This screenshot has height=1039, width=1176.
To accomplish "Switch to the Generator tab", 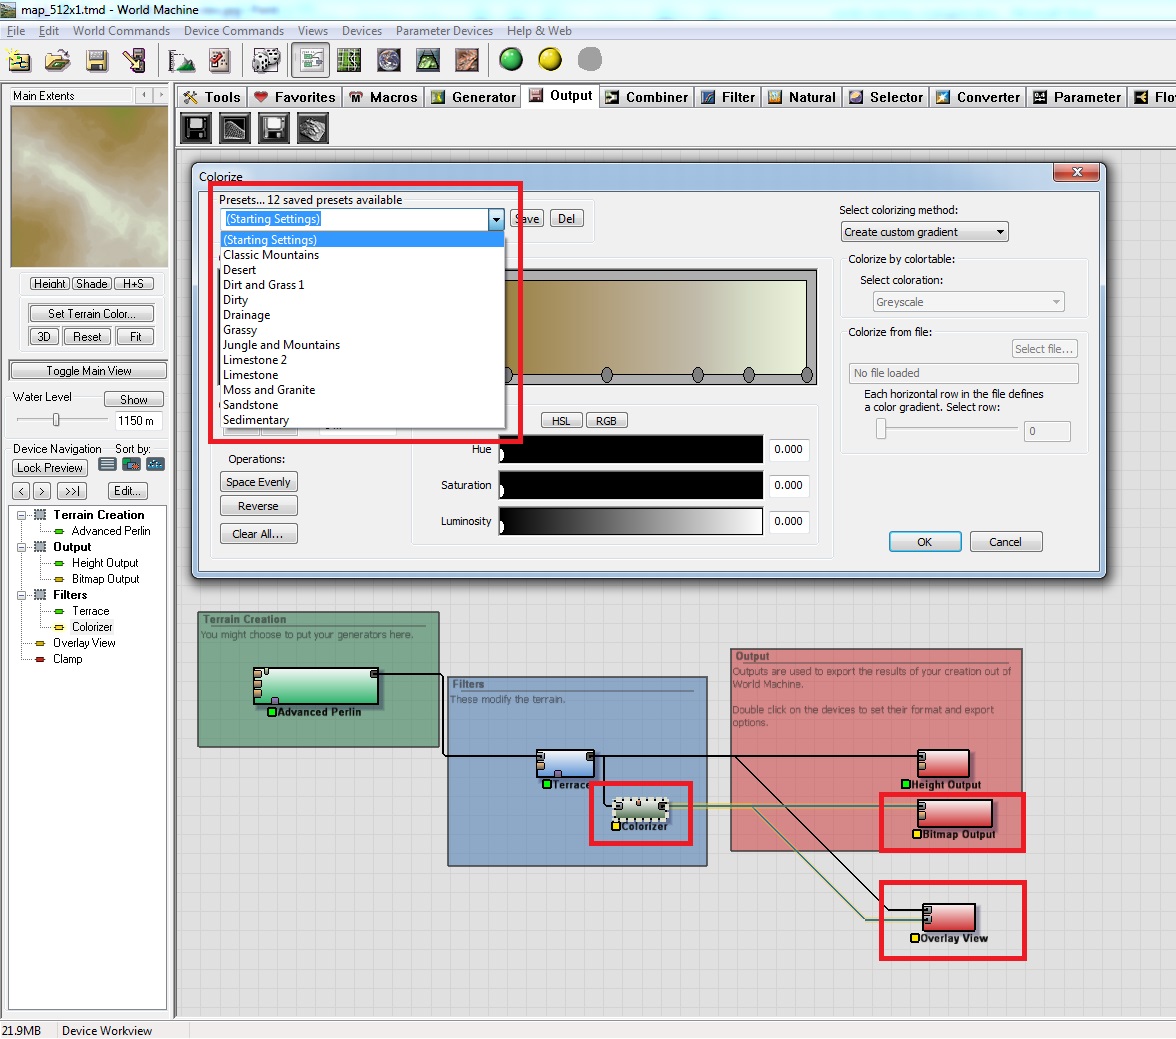I will pos(474,97).
